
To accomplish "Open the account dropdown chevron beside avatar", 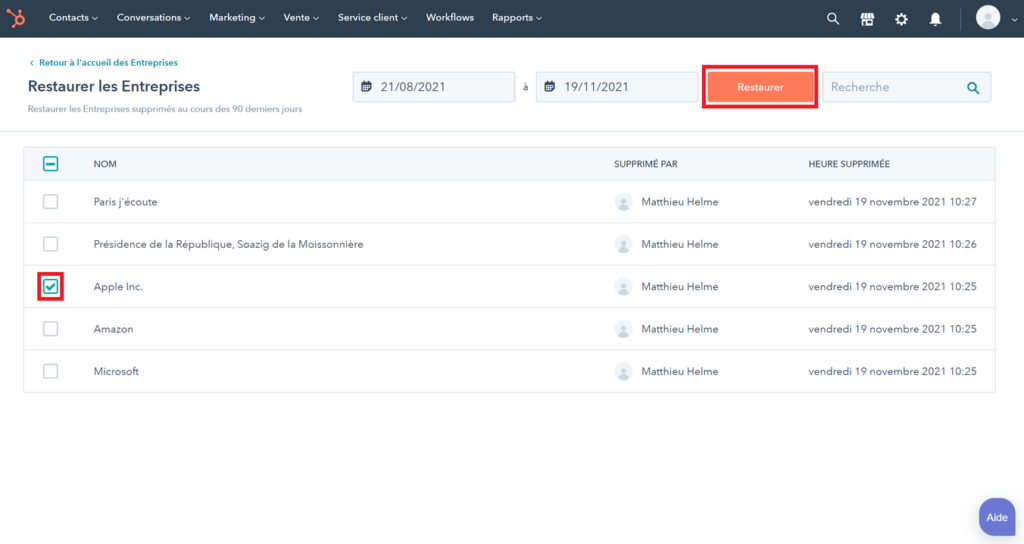I will coord(1014,20).
